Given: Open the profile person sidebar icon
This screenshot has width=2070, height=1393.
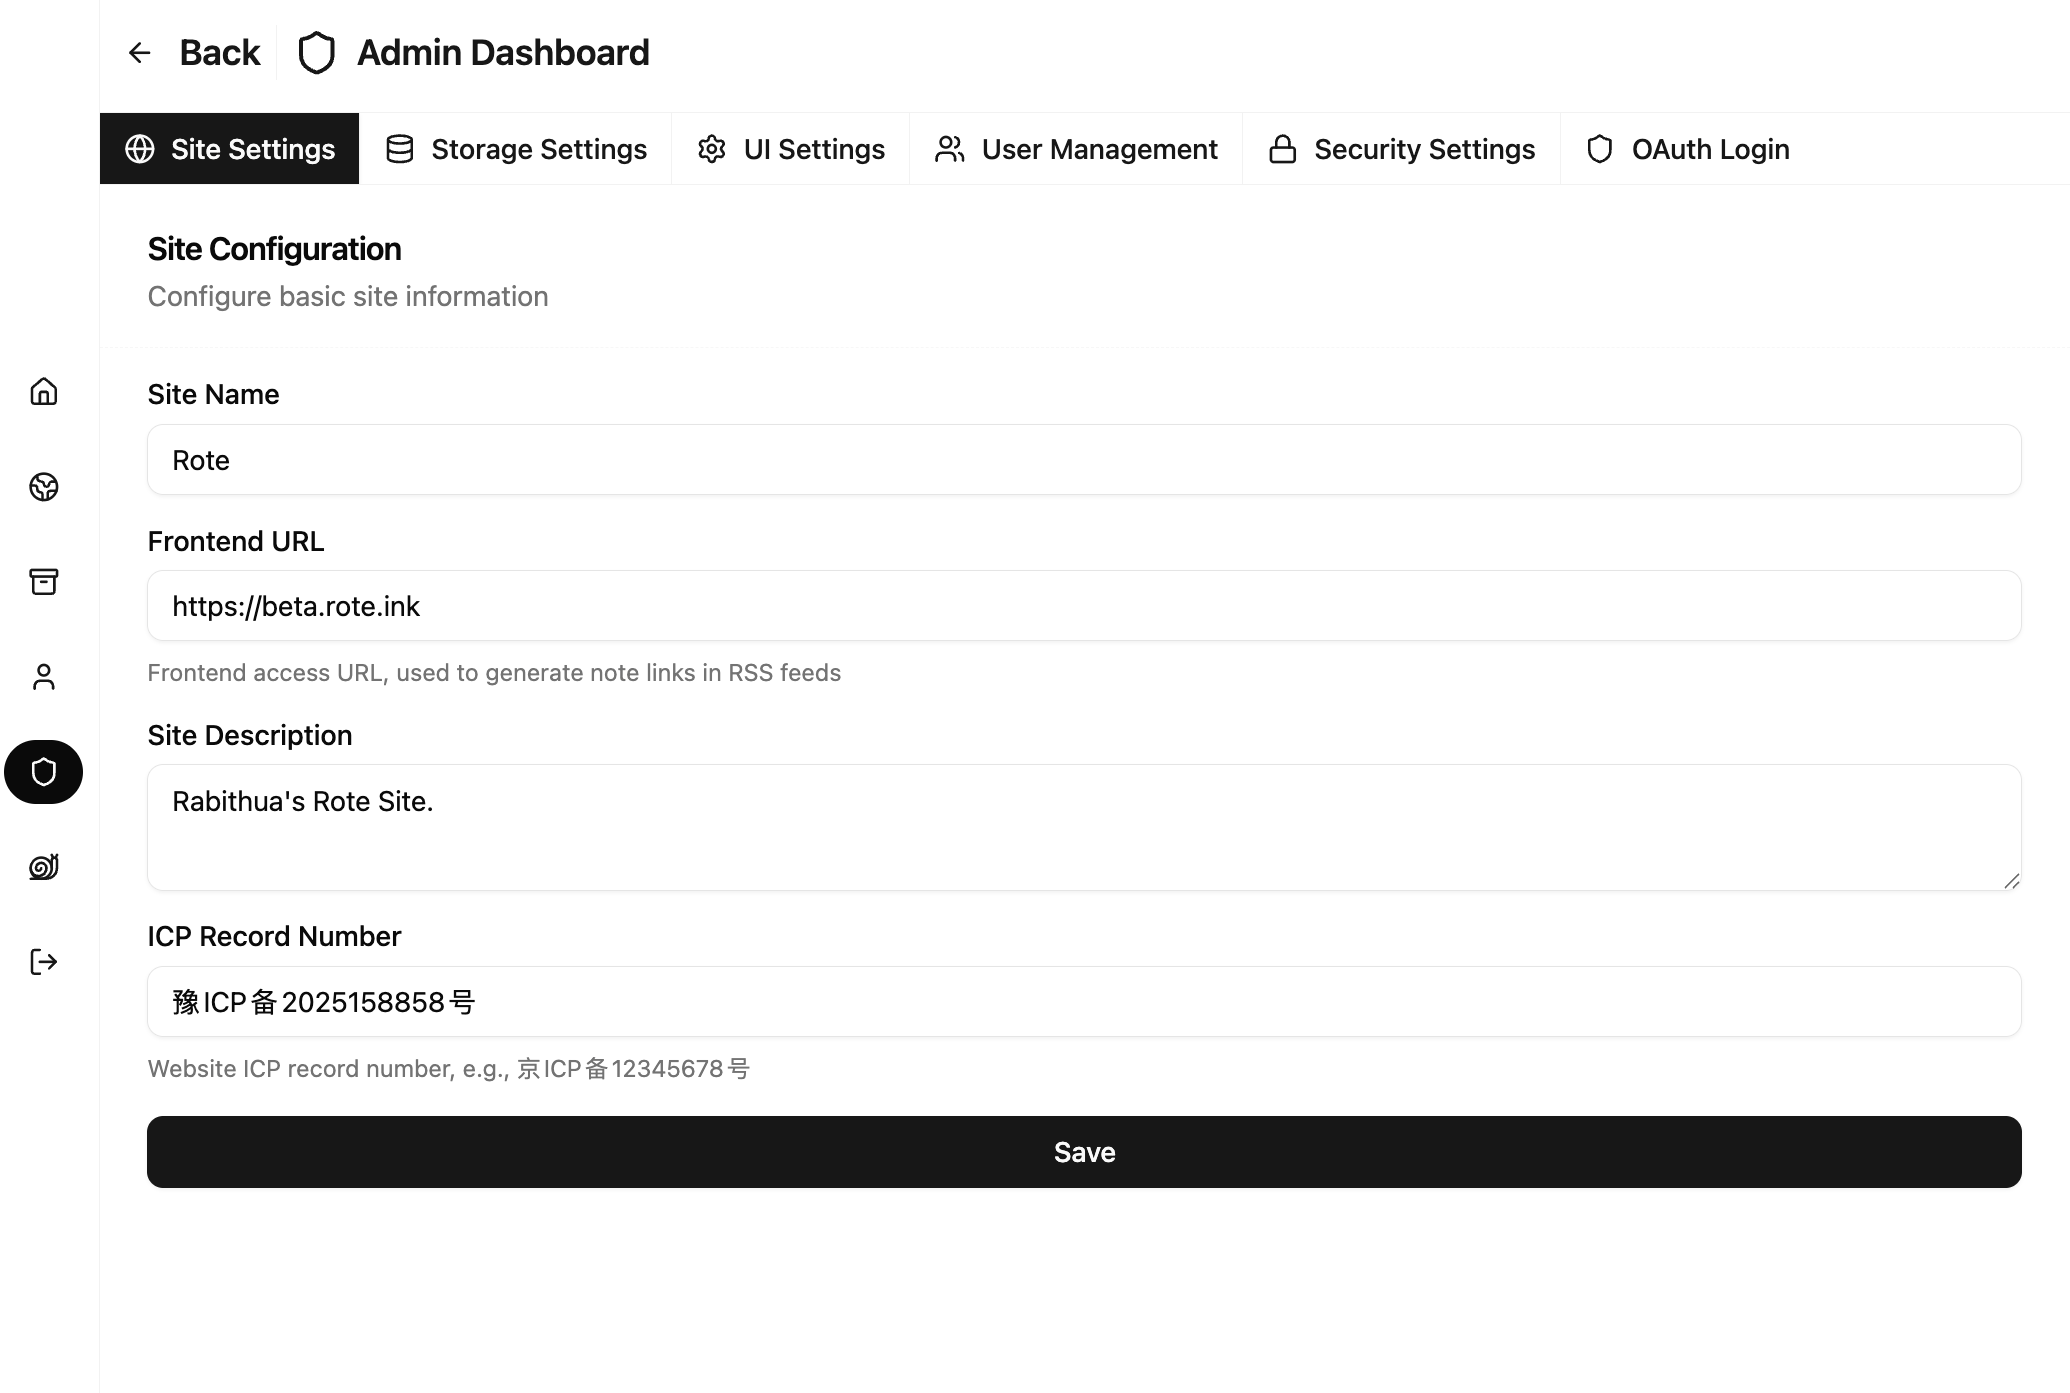Looking at the screenshot, I should 44,677.
